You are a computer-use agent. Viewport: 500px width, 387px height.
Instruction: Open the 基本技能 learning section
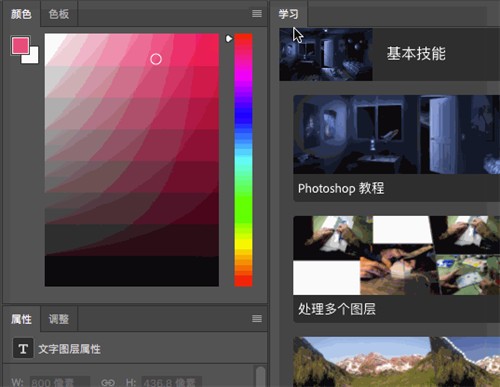pyautogui.click(x=389, y=54)
